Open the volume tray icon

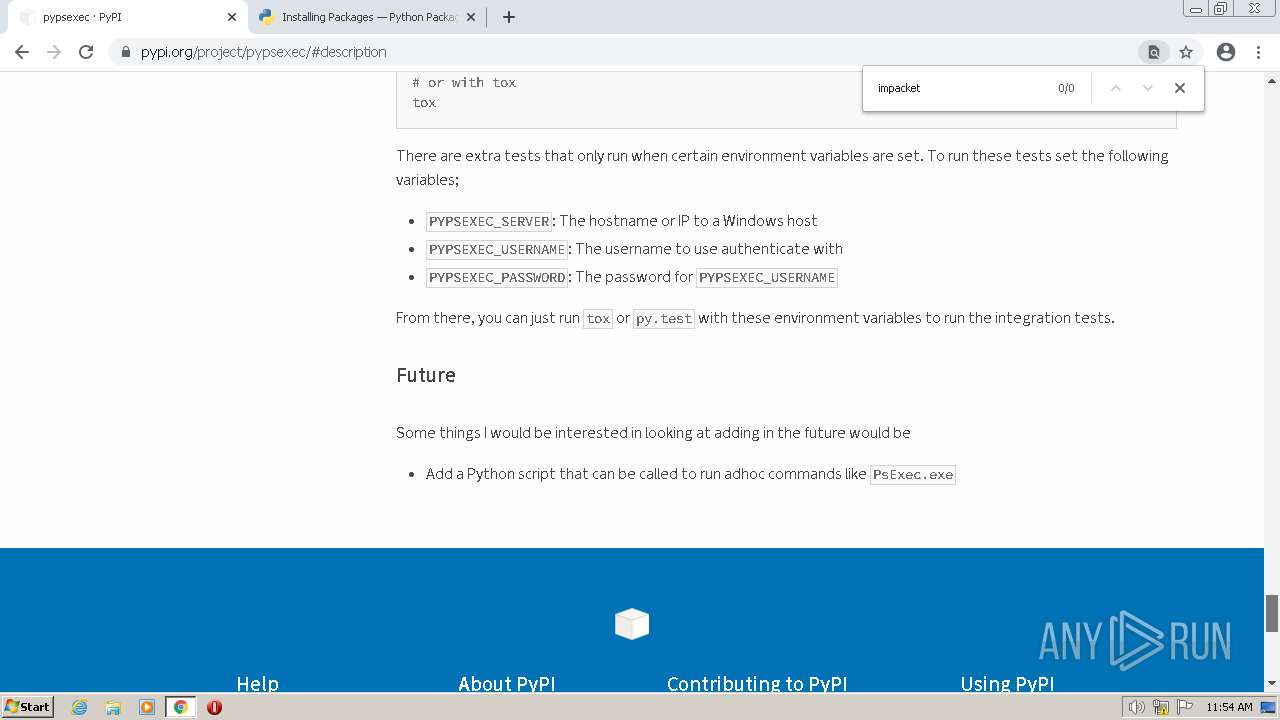pos(1137,707)
